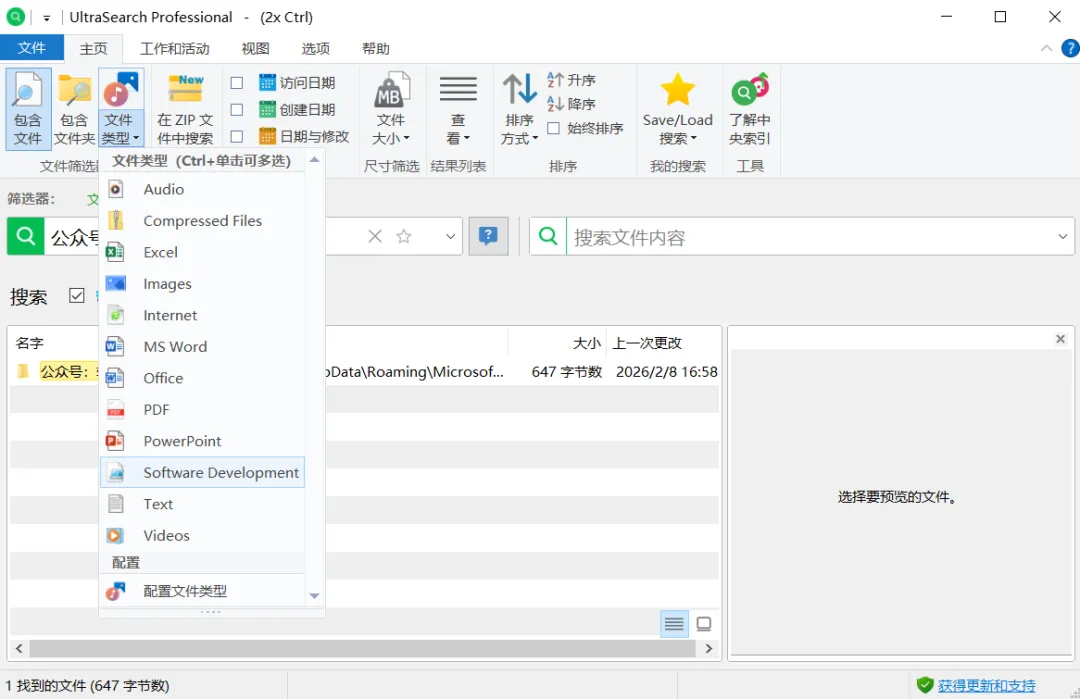1080x699 pixels.
Task: Click file type menu's scroll up arrow
Action: 315,160
